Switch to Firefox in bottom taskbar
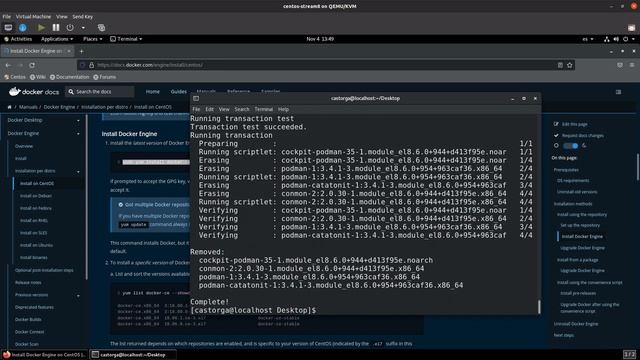The height and width of the screenshot is (360, 640). [44, 355]
